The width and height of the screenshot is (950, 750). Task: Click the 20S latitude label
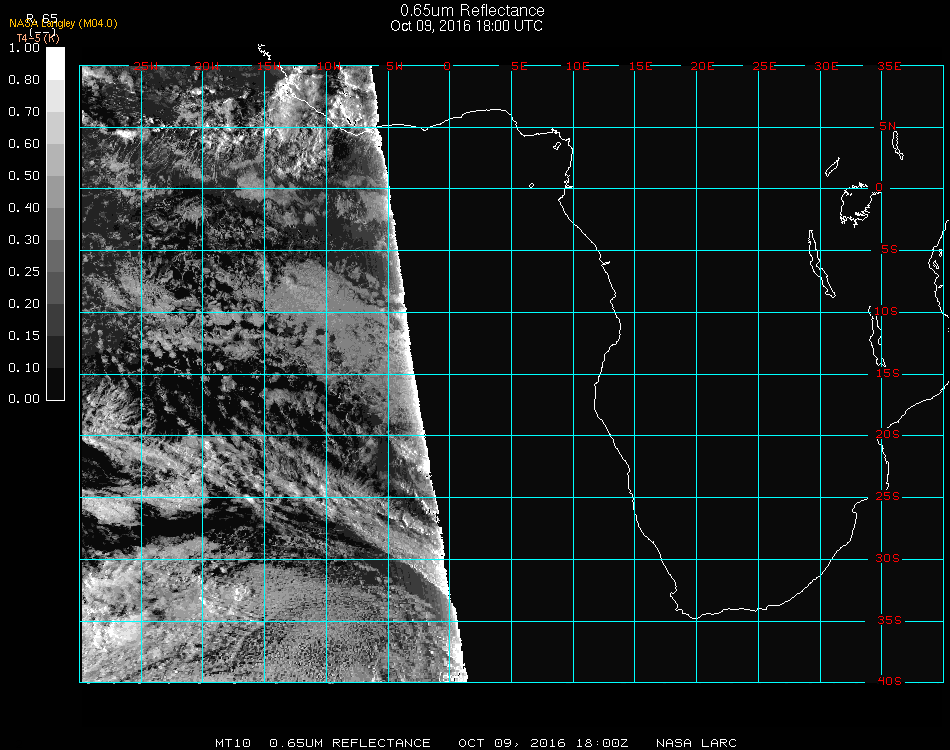[x=888, y=435]
